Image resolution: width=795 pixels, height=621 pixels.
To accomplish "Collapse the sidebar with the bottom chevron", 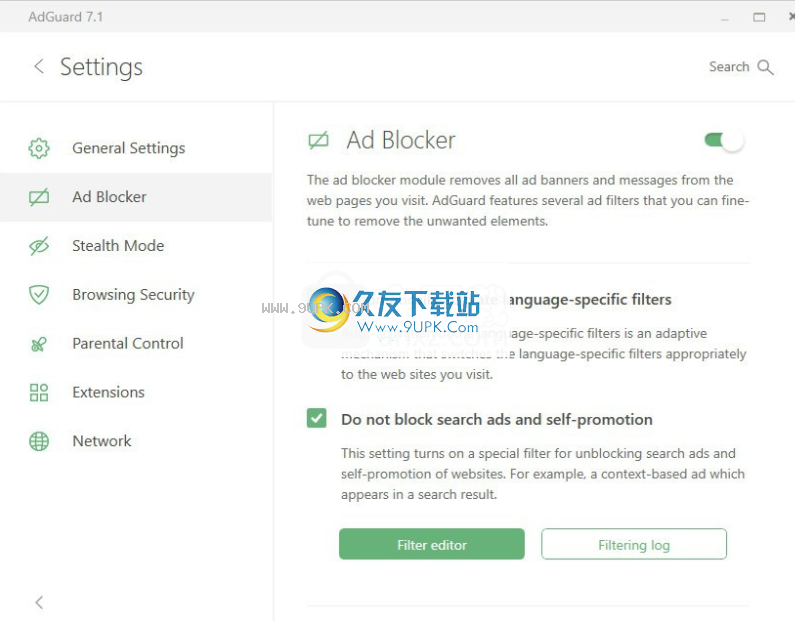I will click(x=39, y=602).
